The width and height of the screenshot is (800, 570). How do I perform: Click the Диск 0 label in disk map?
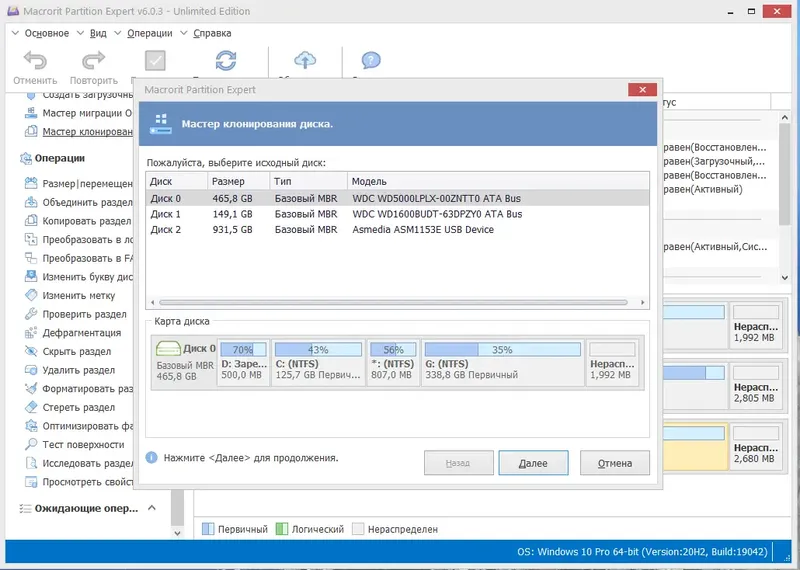click(x=199, y=349)
